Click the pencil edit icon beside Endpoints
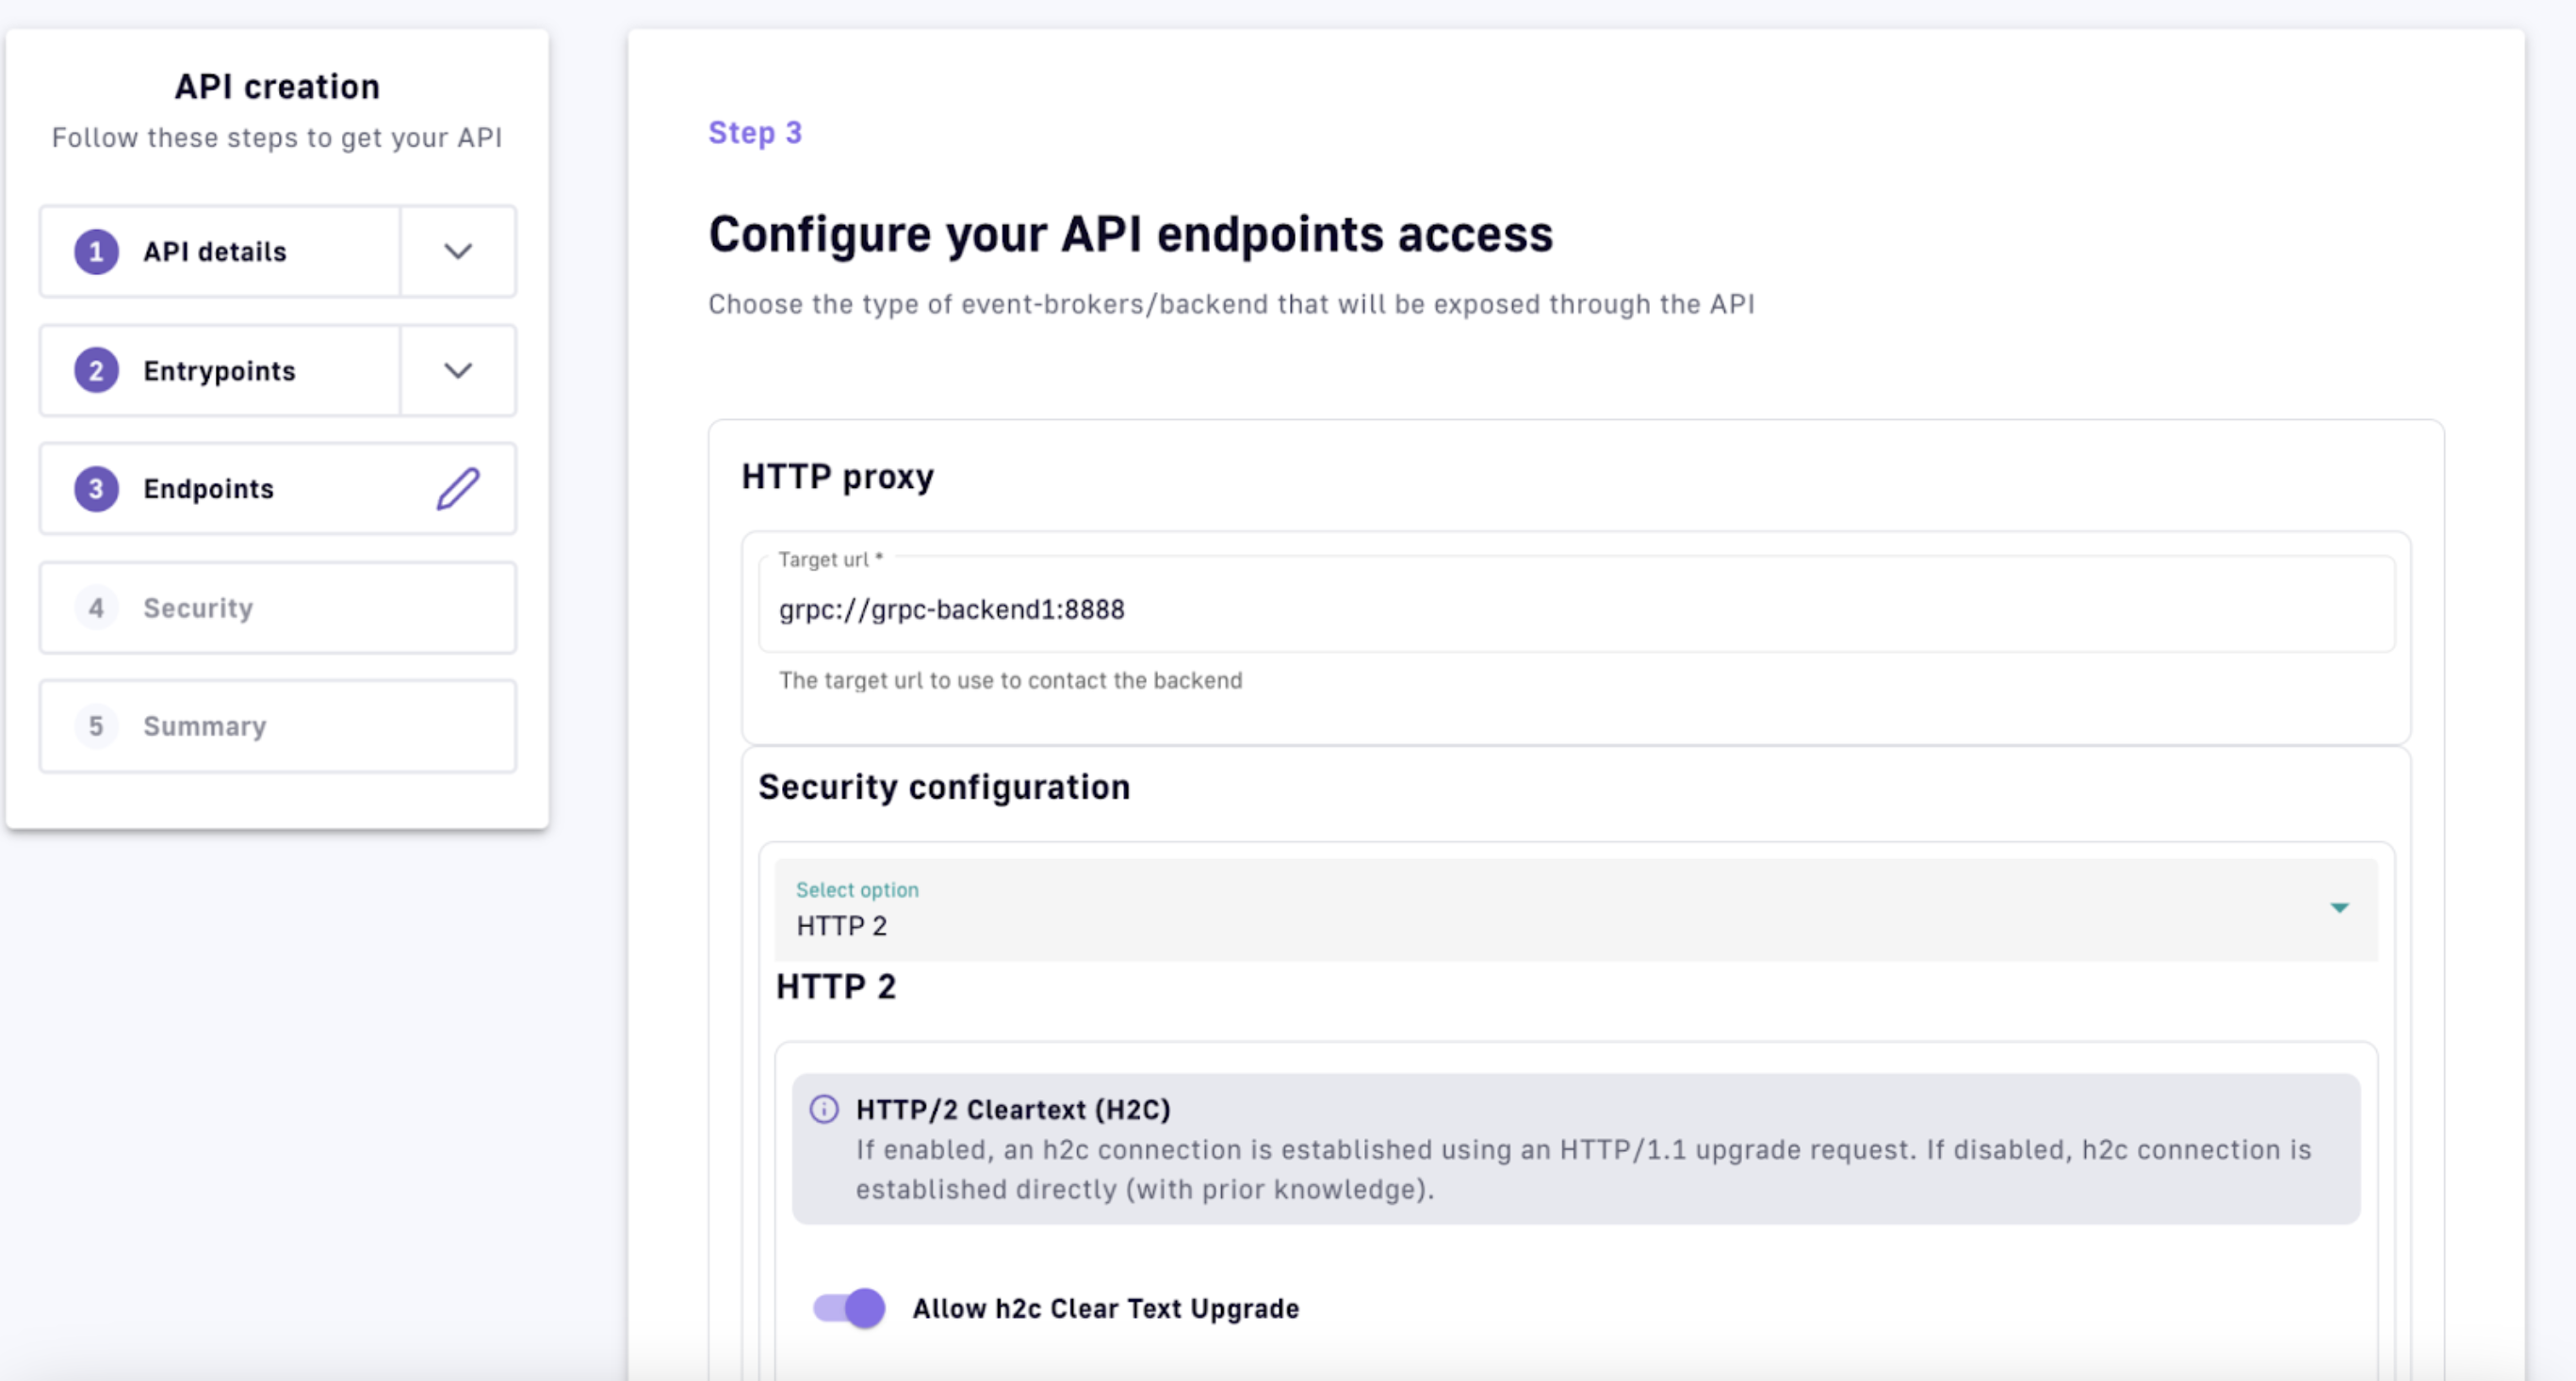The height and width of the screenshot is (1381, 2576). (458, 489)
